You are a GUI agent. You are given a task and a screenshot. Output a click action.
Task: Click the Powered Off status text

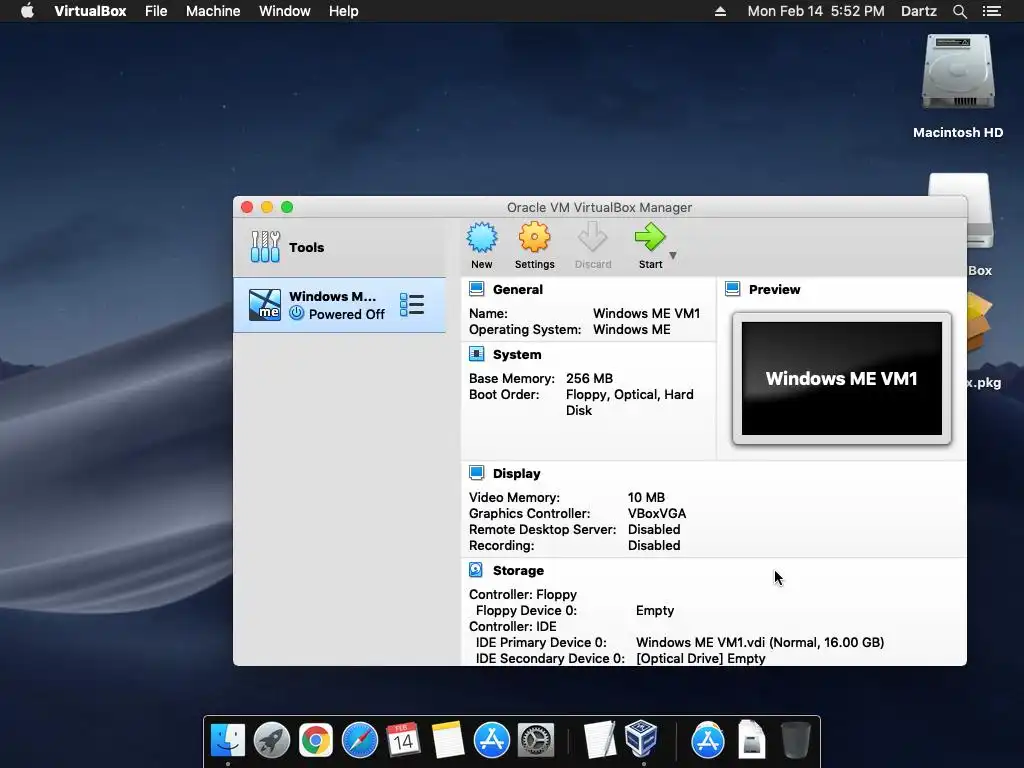point(347,314)
